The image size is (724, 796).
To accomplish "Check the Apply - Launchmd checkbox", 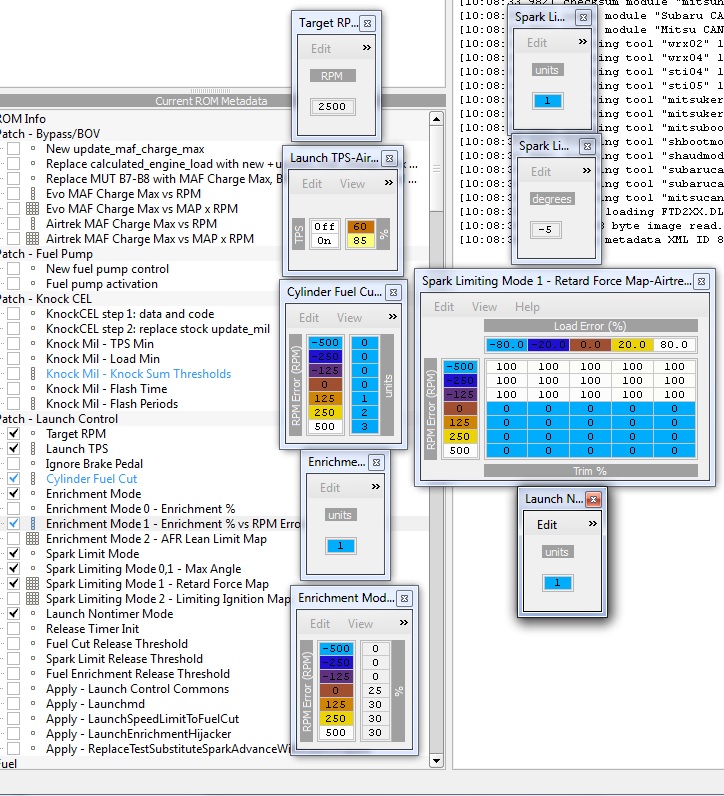I will click(x=14, y=704).
